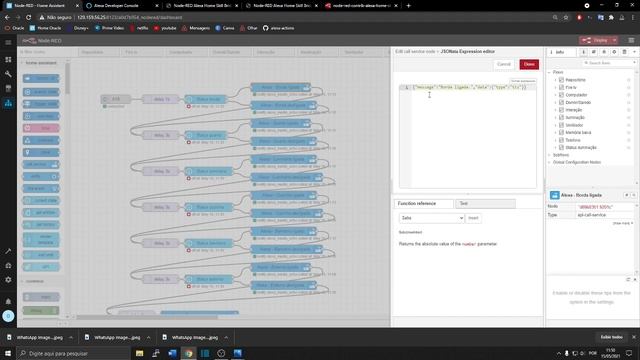Click the red Done button
Image resolution: width=640 pixels, height=360 pixels.
[529, 64]
